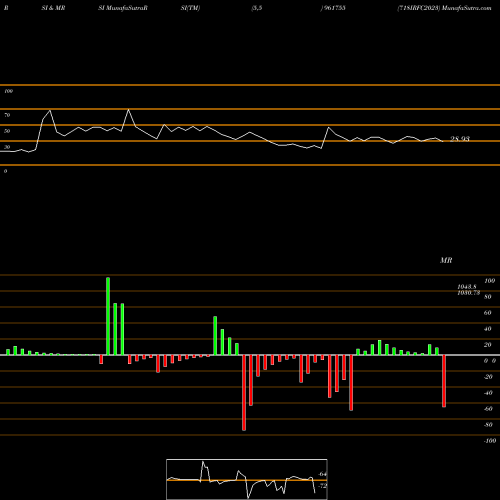Click the RSI axis label '50'
This screenshot has height=500, width=500.
pos(7,131)
